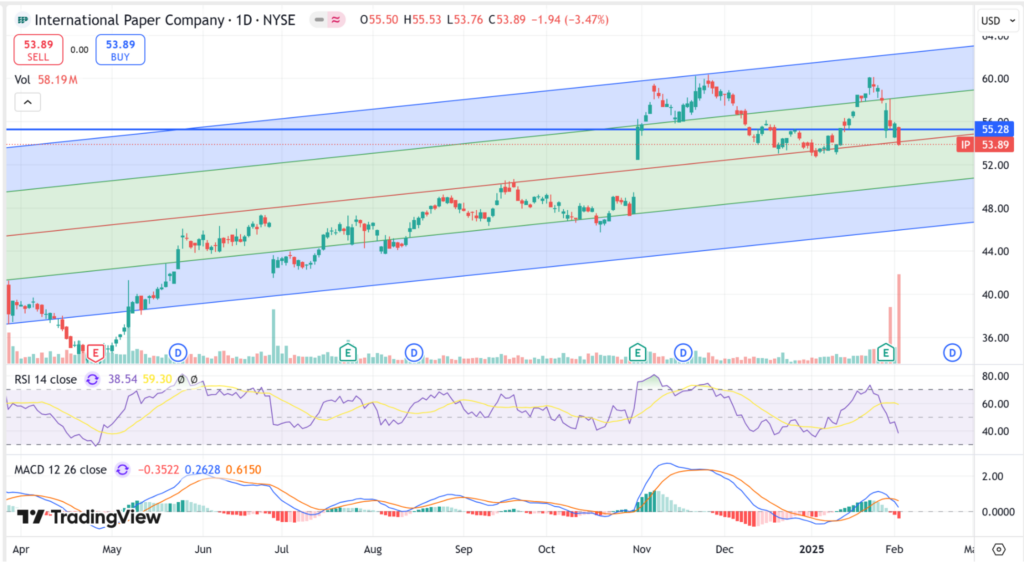
Task: Click the MACD histogram value −0.3522
Action: [158, 470]
